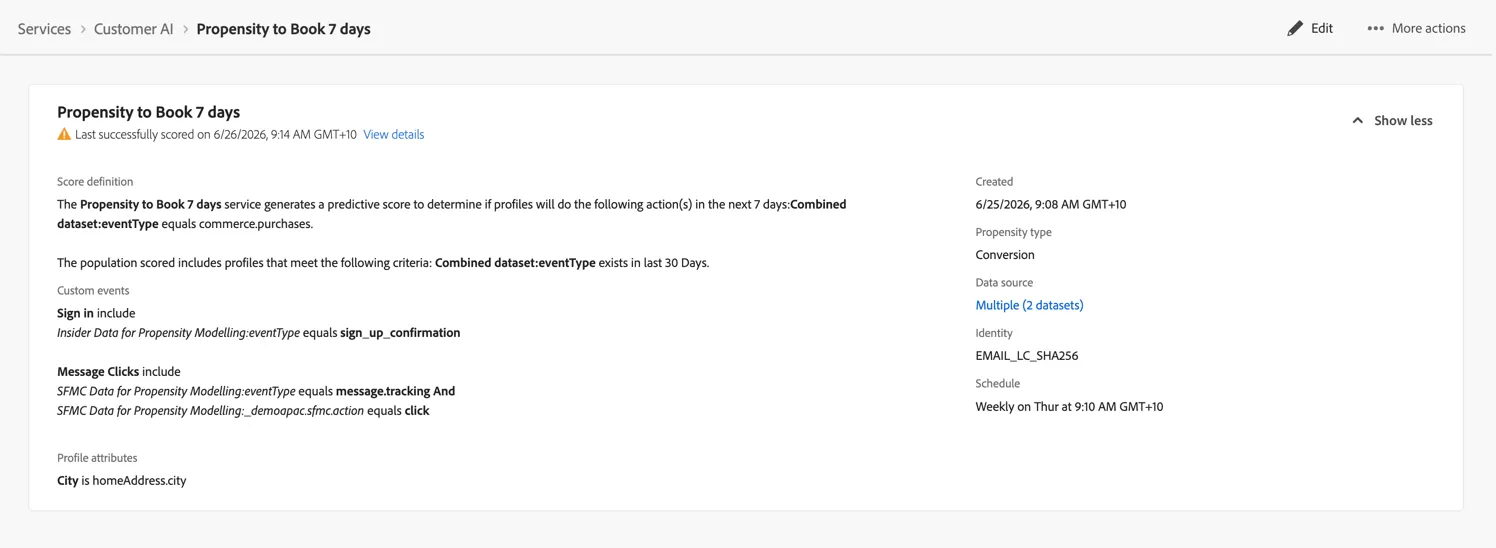Click the sign_up_confirmation condition line
This screenshot has height=548, width=1496.
[258, 333]
